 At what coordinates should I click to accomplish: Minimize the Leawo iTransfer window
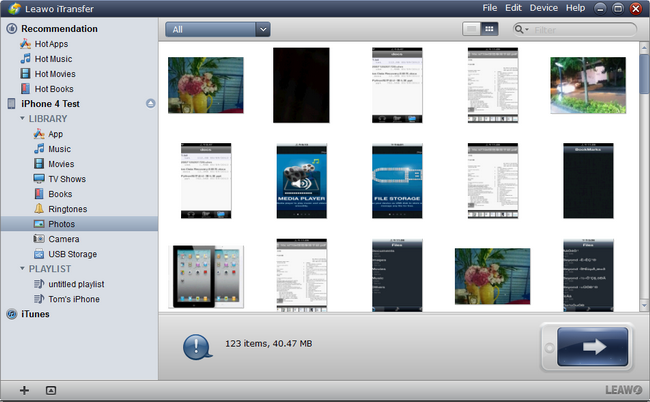point(600,8)
